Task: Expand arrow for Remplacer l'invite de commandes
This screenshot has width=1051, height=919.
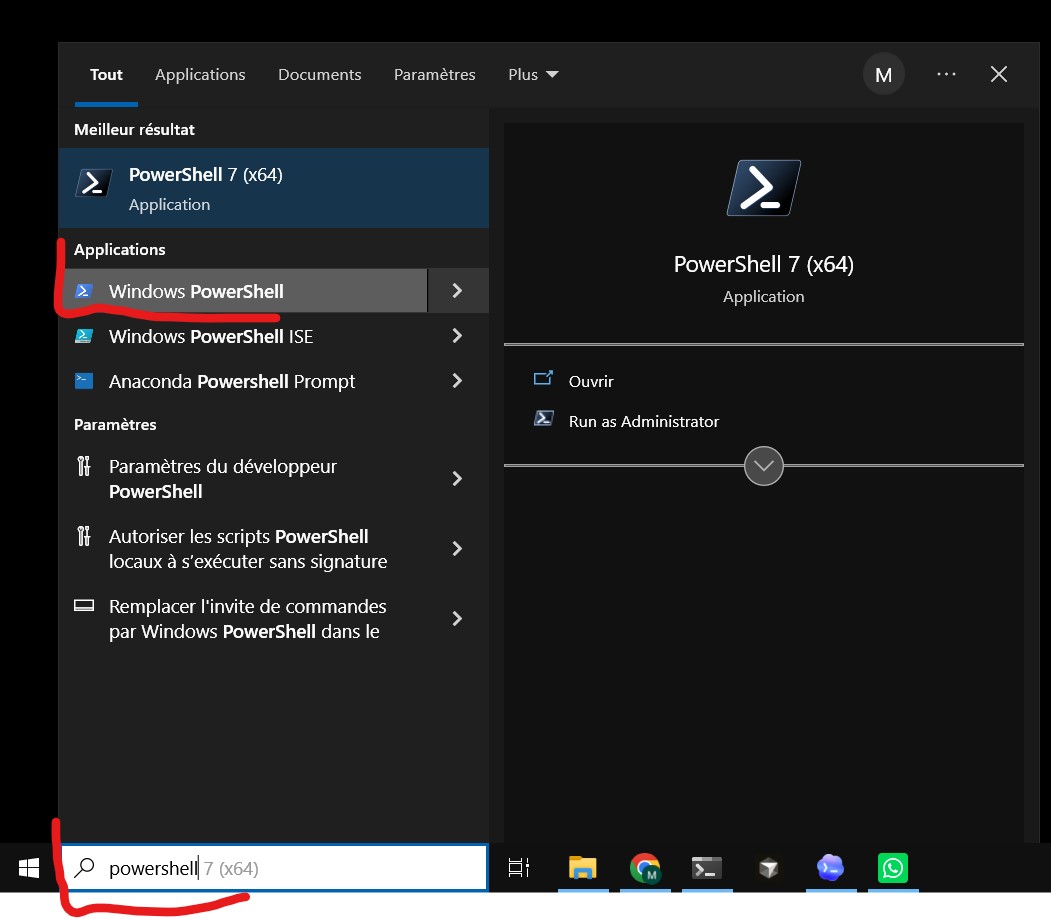Action: 458,619
